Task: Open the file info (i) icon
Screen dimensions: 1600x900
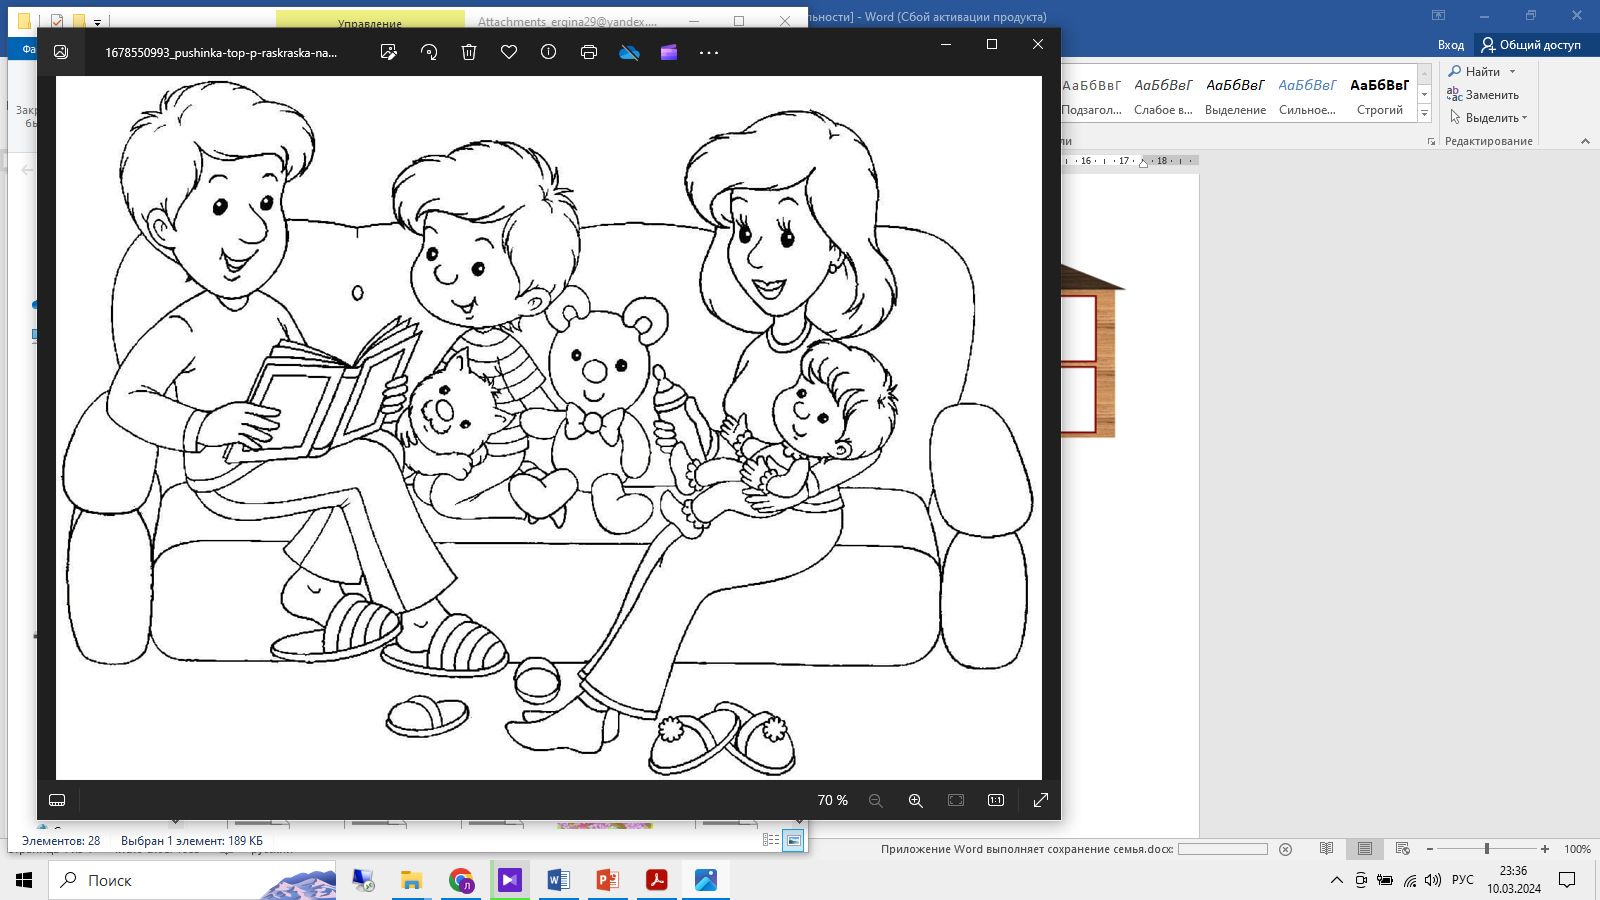Action: 549,52
